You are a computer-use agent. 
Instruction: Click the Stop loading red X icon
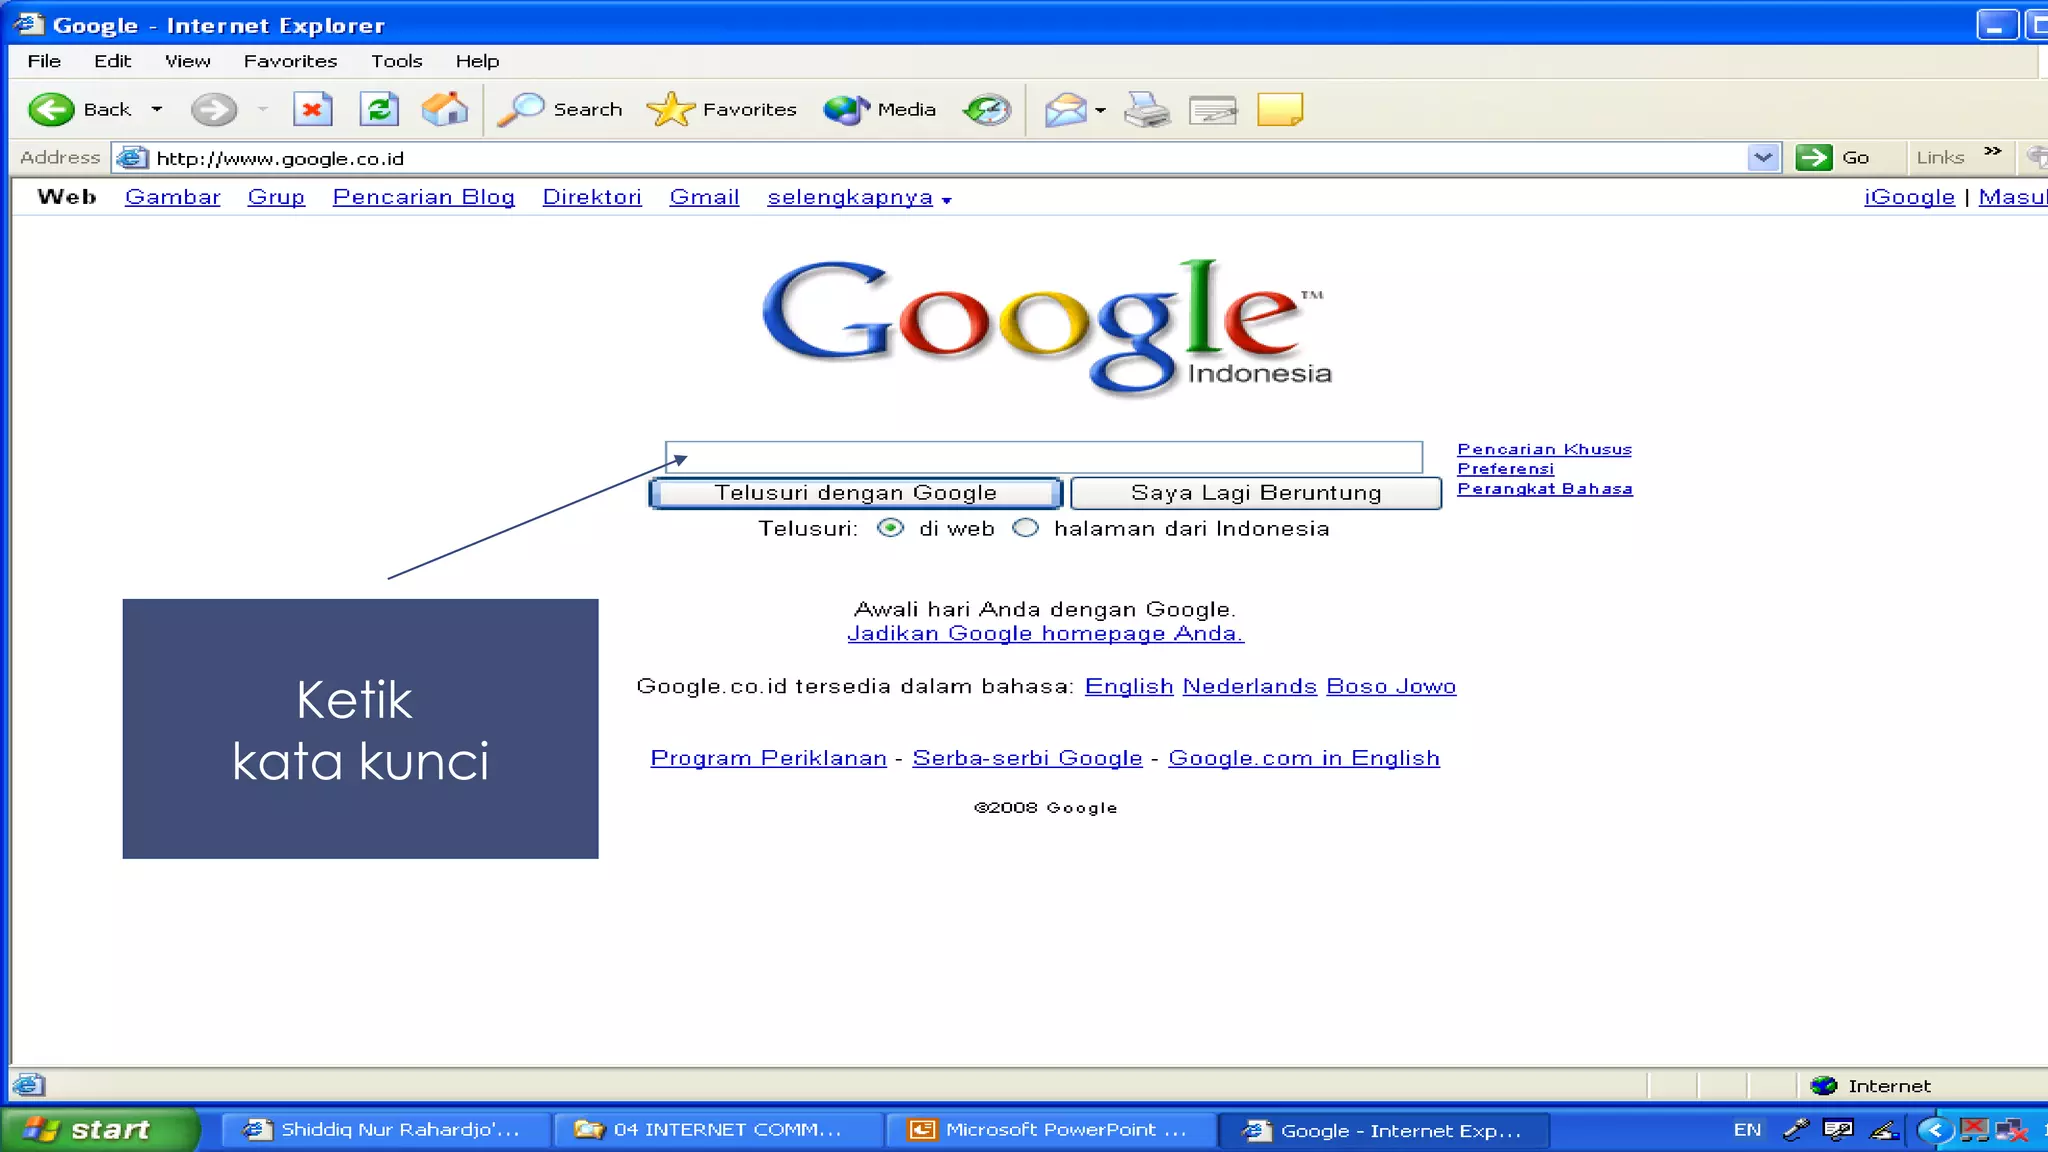(312, 109)
